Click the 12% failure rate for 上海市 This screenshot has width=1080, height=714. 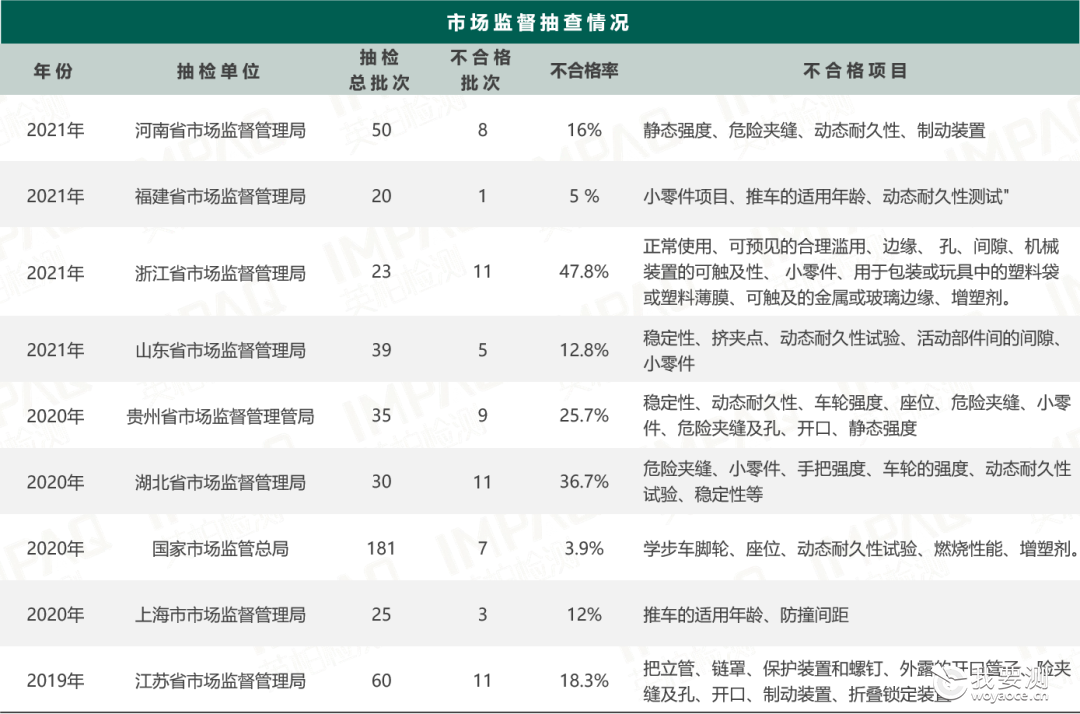pyautogui.click(x=584, y=614)
